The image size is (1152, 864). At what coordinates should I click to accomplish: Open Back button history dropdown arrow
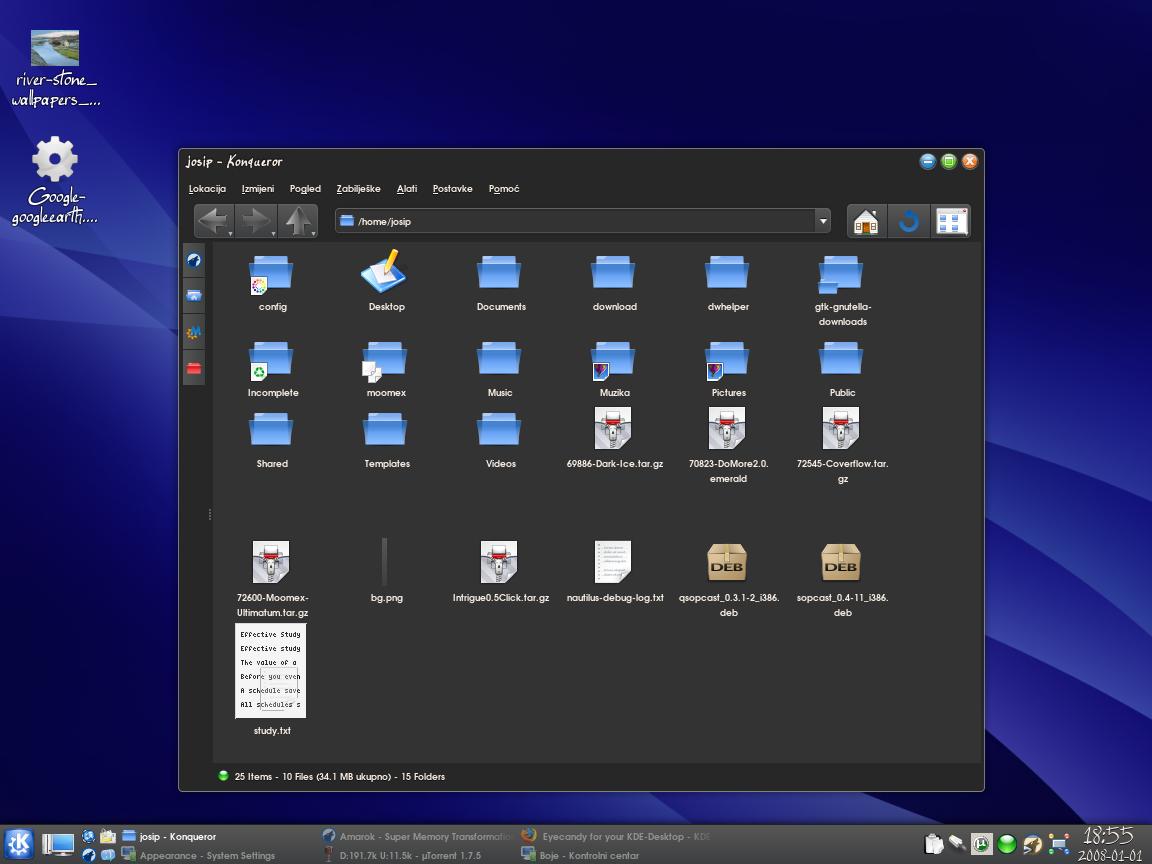[x=231, y=234]
